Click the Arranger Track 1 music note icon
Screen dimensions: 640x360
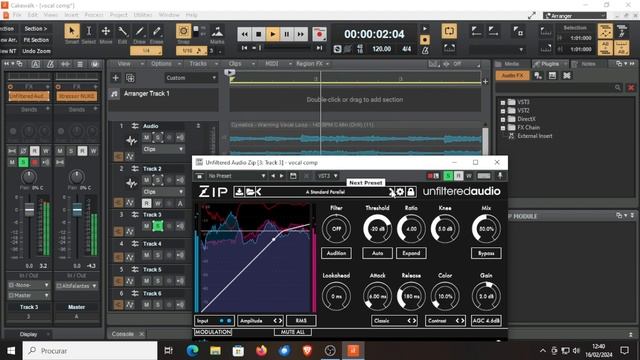click(115, 94)
